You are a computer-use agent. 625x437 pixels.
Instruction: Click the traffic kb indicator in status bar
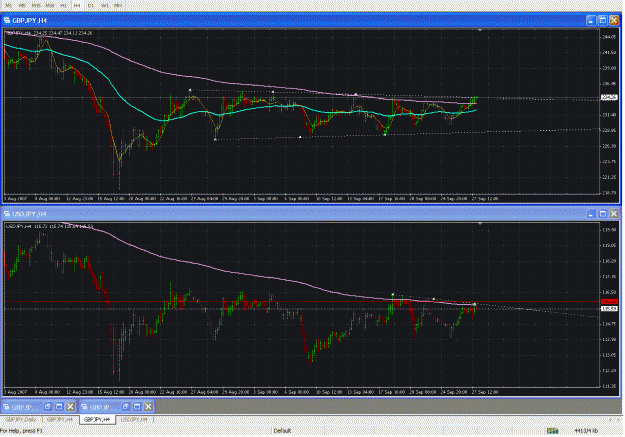[x=586, y=431]
